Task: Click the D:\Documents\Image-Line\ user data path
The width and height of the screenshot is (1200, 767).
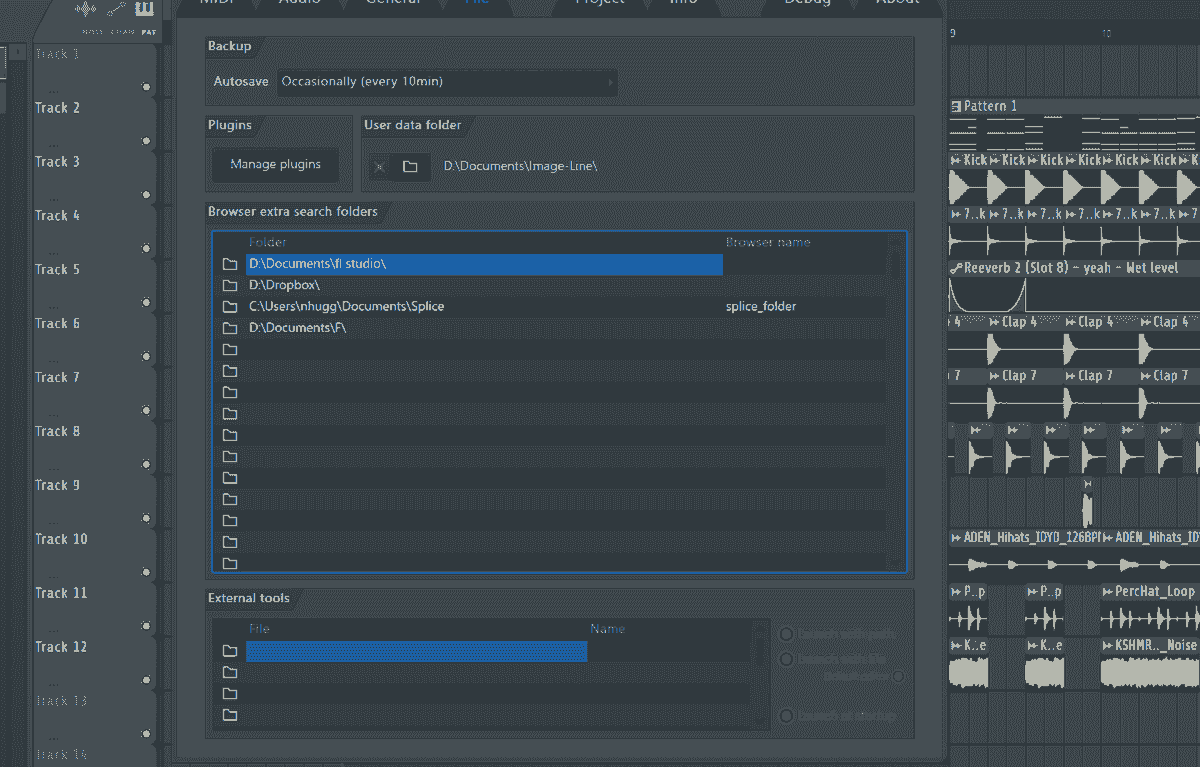Action: pyautogui.click(x=520, y=166)
